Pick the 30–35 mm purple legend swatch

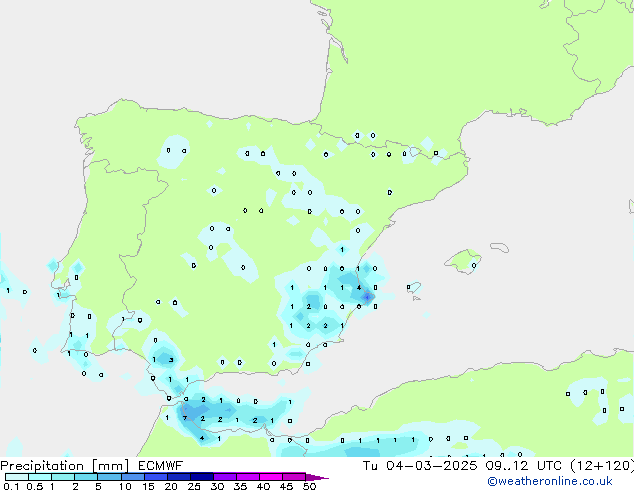[224, 477]
